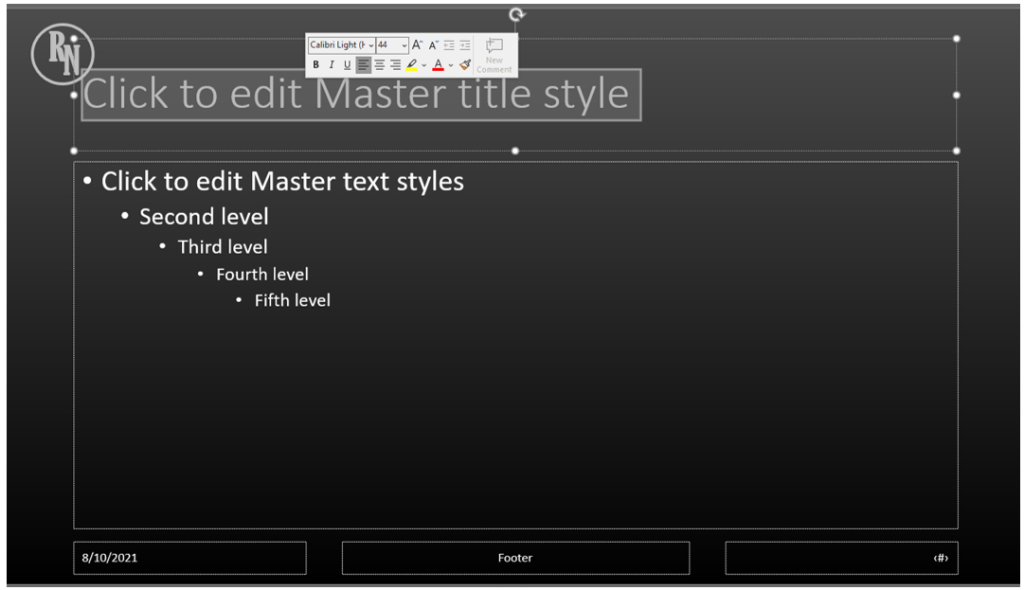The width and height of the screenshot is (1024, 590).
Task: Select the Align Left icon
Action: click(363, 65)
